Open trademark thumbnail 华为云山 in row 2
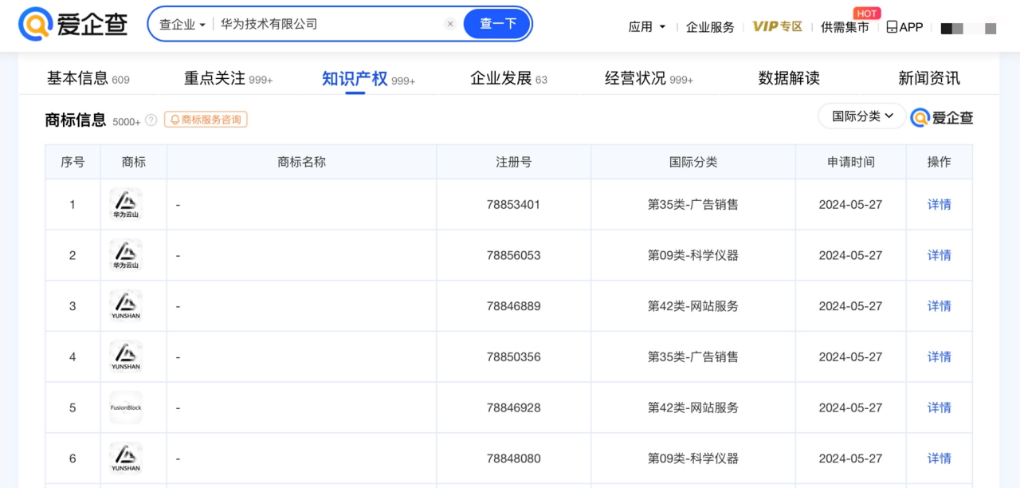Viewport: 1020px width, 488px height. (x=126, y=255)
